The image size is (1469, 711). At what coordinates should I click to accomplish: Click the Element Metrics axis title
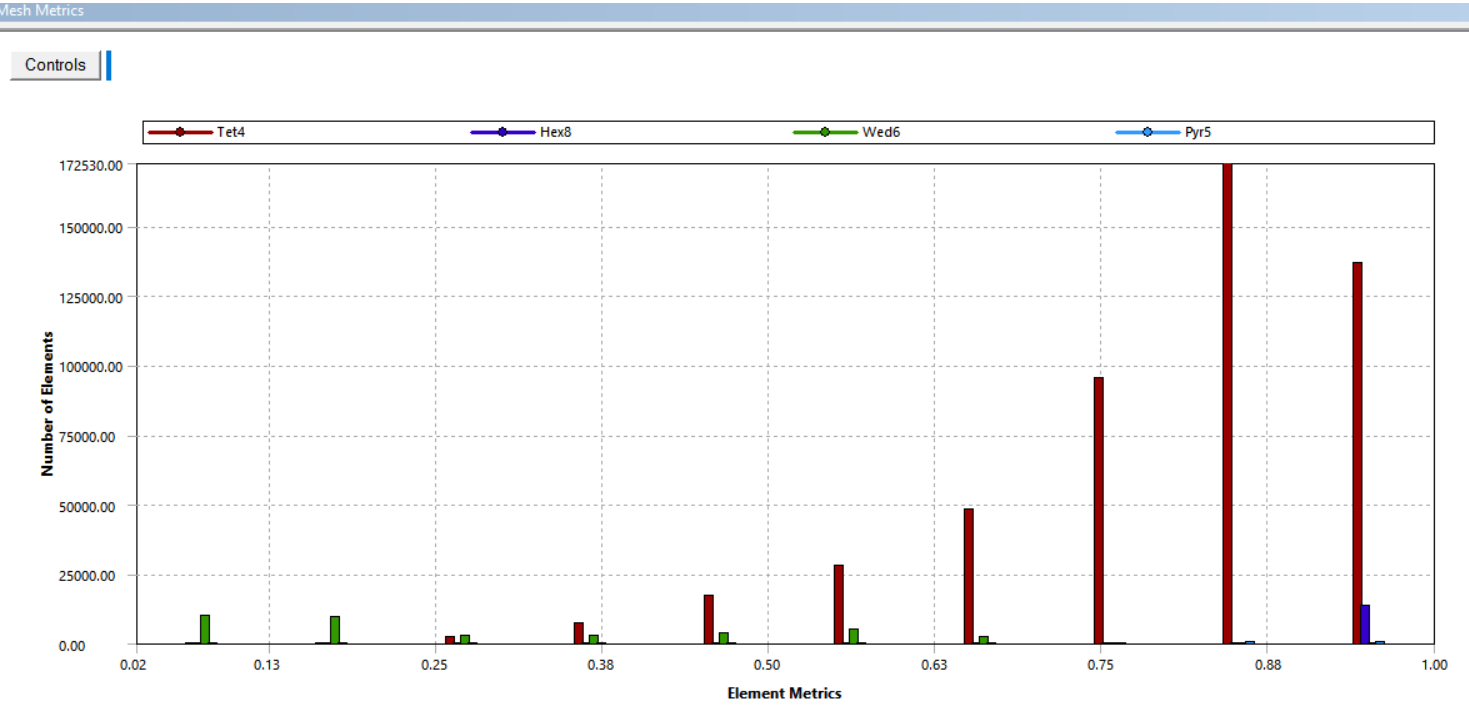click(784, 693)
